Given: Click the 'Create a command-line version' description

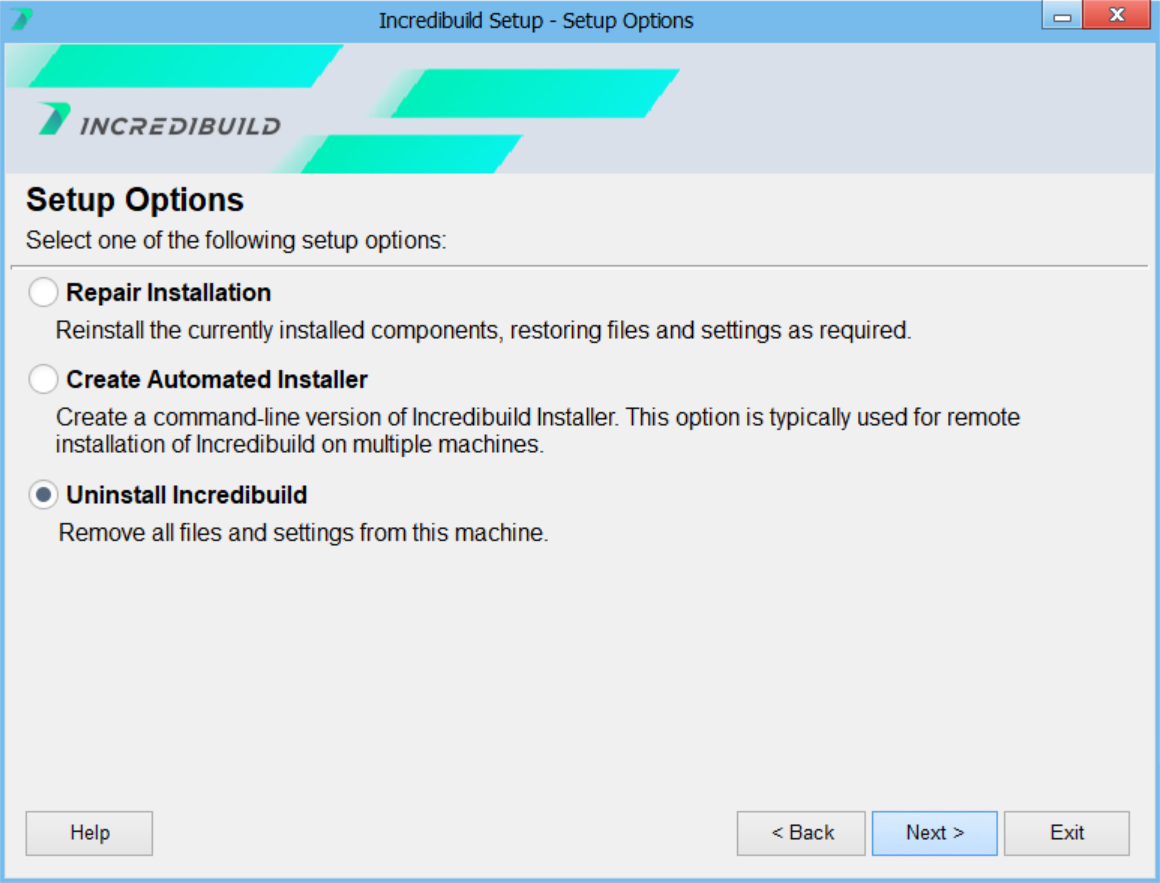Looking at the screenshot, I should (x=537, y=430).
